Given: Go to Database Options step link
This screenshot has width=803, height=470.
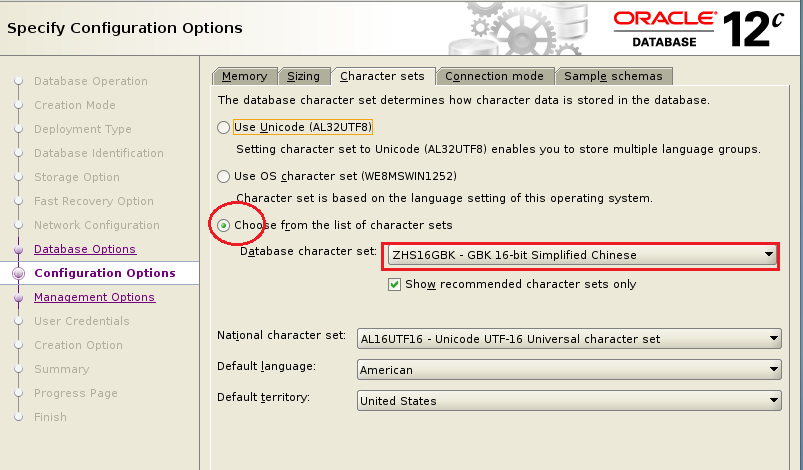Looking at the screenshot, I should tap(85, 249).
